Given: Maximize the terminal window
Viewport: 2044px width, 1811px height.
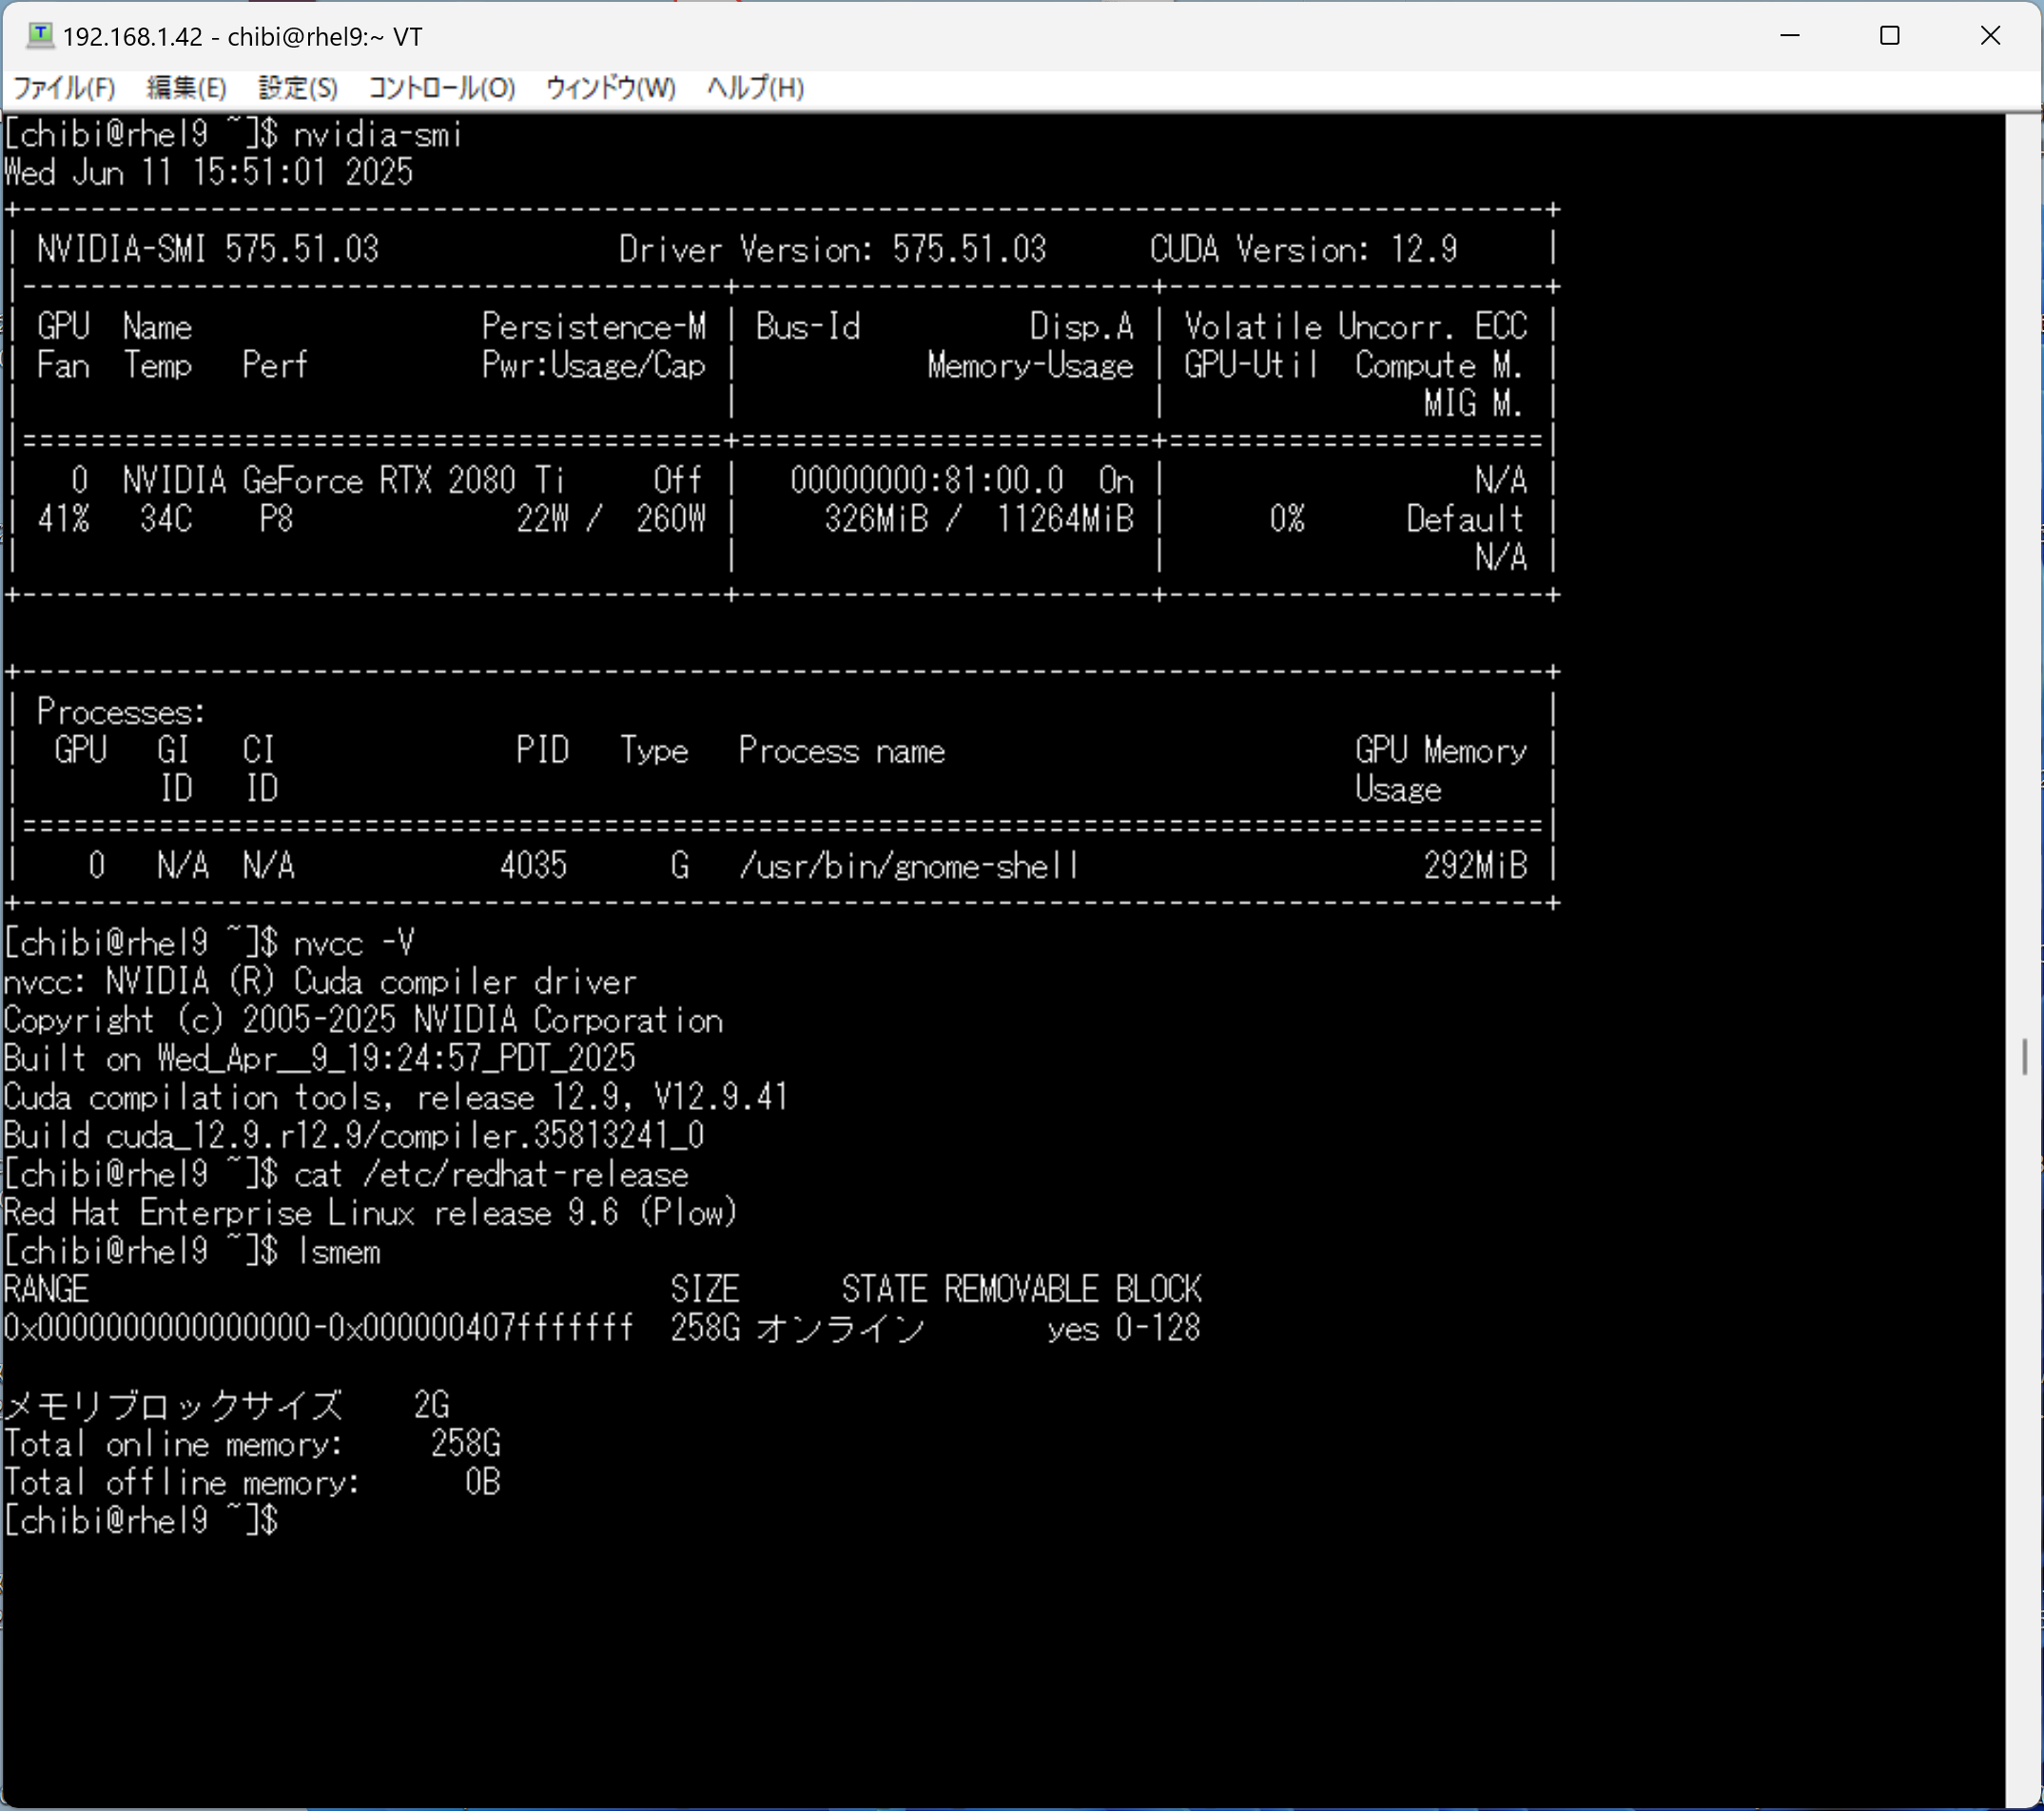Looking at the screenshot, I should click(1889, 36).
